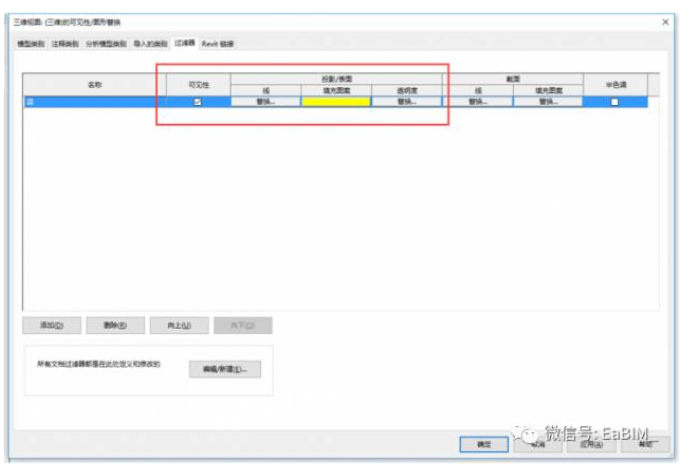This screenshot has width=691, height=469.
Task: Select the highlighted filter name cell
Action: [x=94, y=102]
